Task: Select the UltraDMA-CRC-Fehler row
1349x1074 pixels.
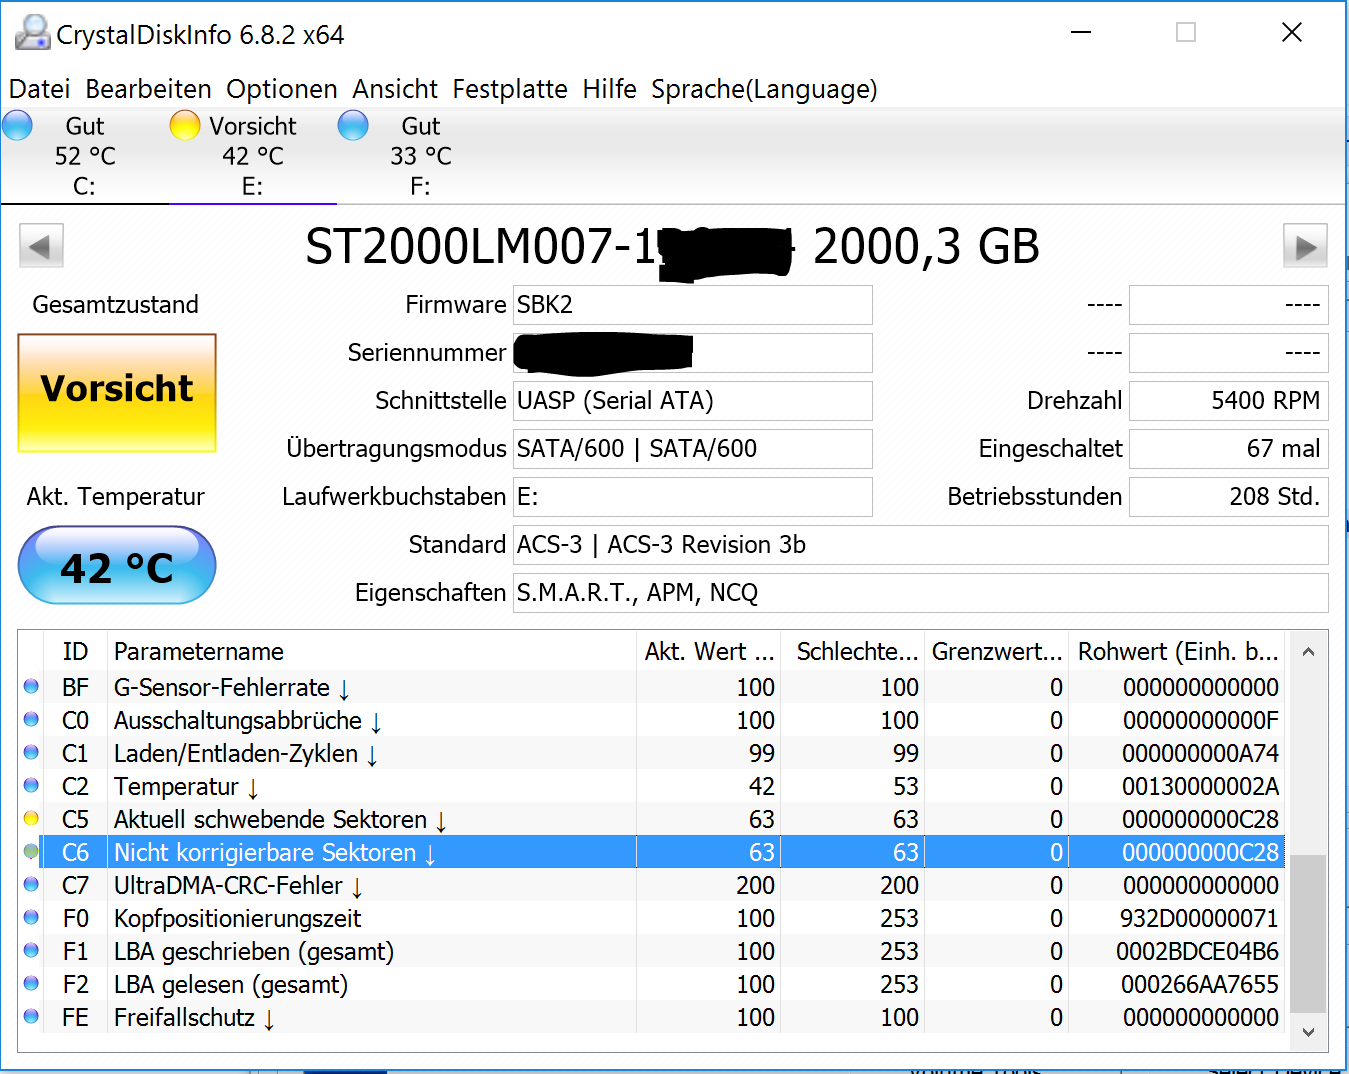Action: [x=653, y=886]
